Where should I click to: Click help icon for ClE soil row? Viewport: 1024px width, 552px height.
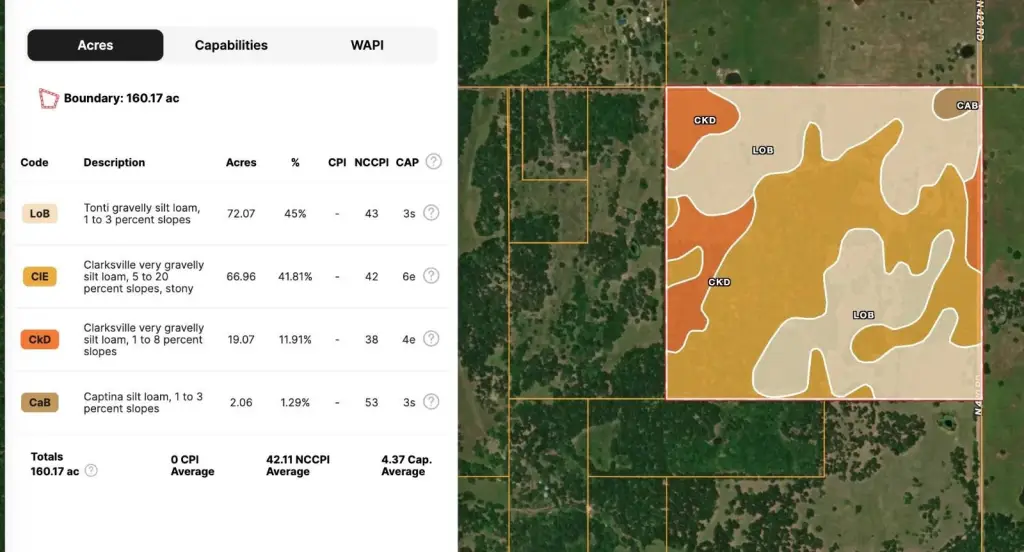pos(431,276)
